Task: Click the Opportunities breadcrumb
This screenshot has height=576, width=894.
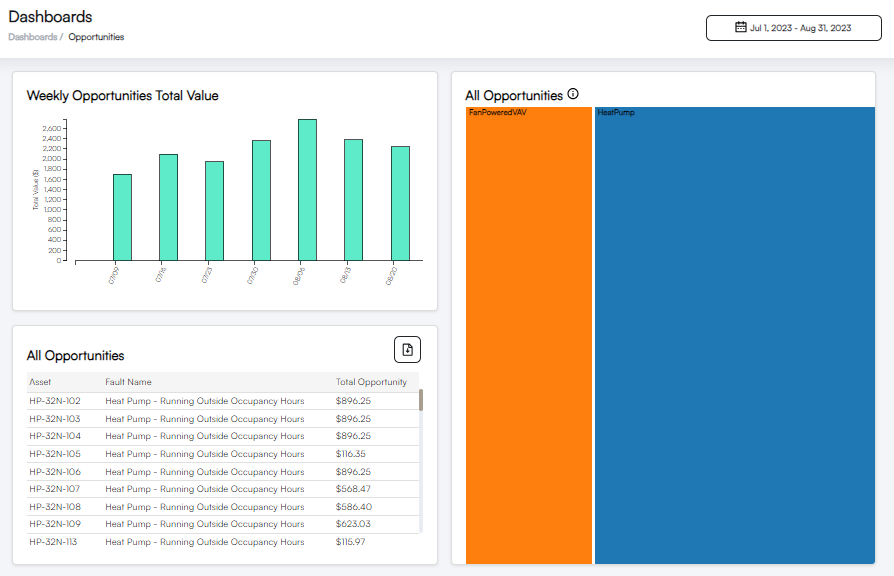Action: click(x=96, y=37)
